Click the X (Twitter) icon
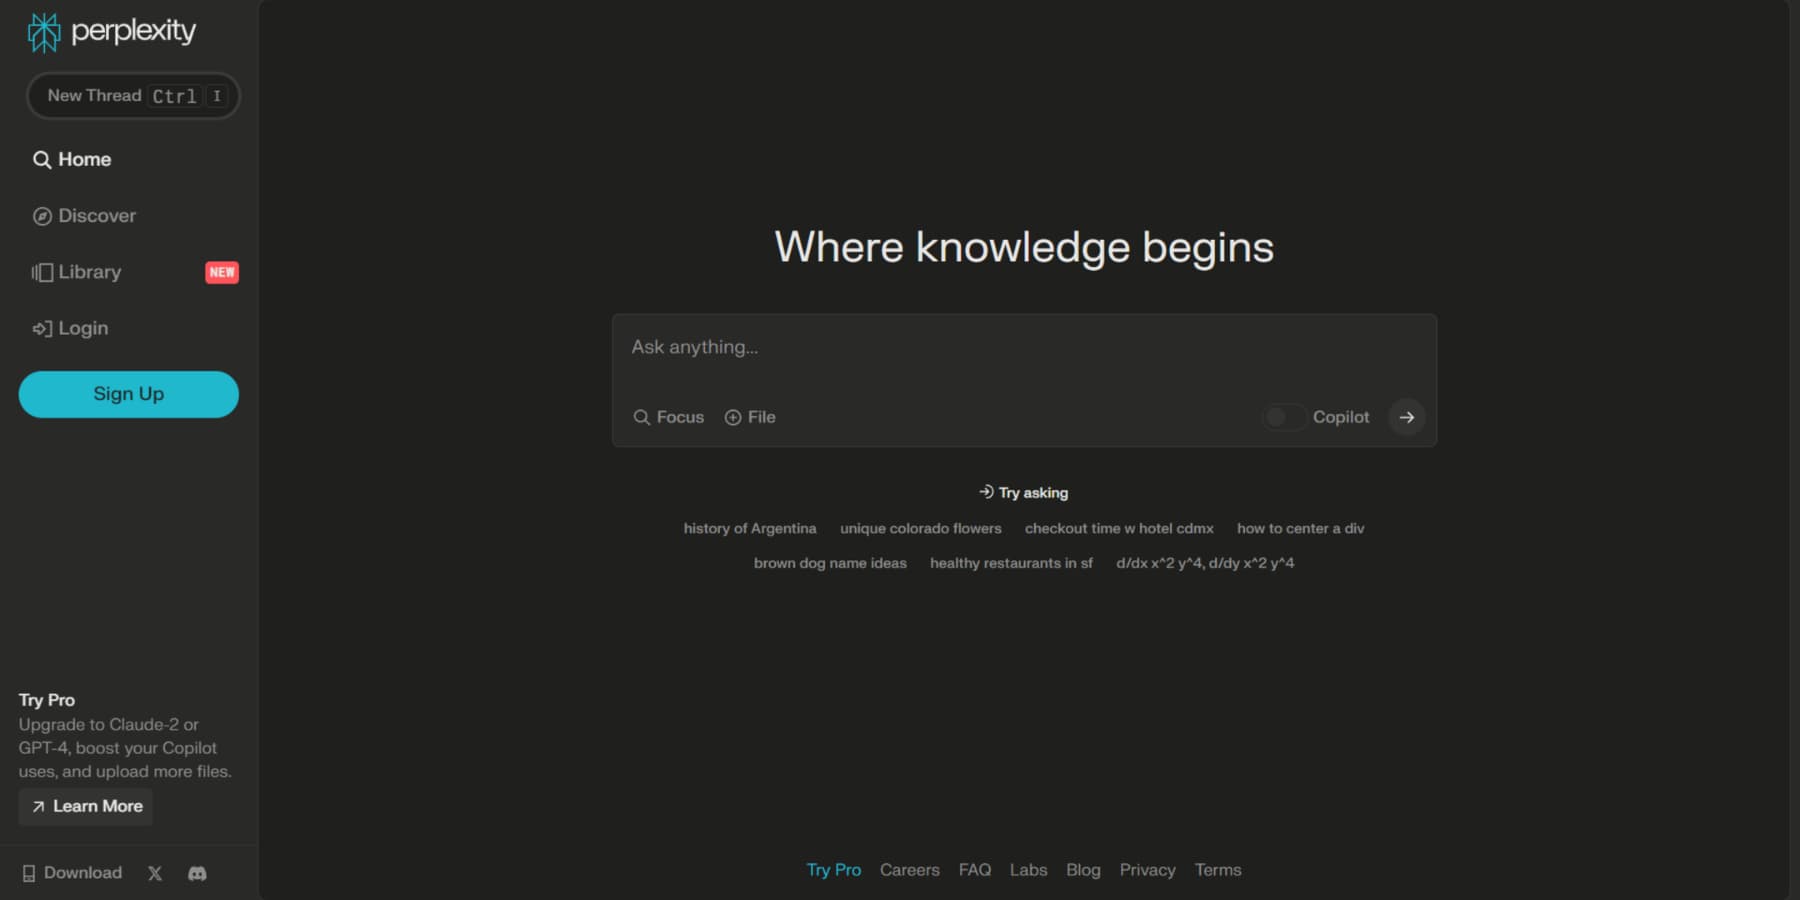Screen dimensions: 1800x900 pyautogui.click(x=155, y=872)
